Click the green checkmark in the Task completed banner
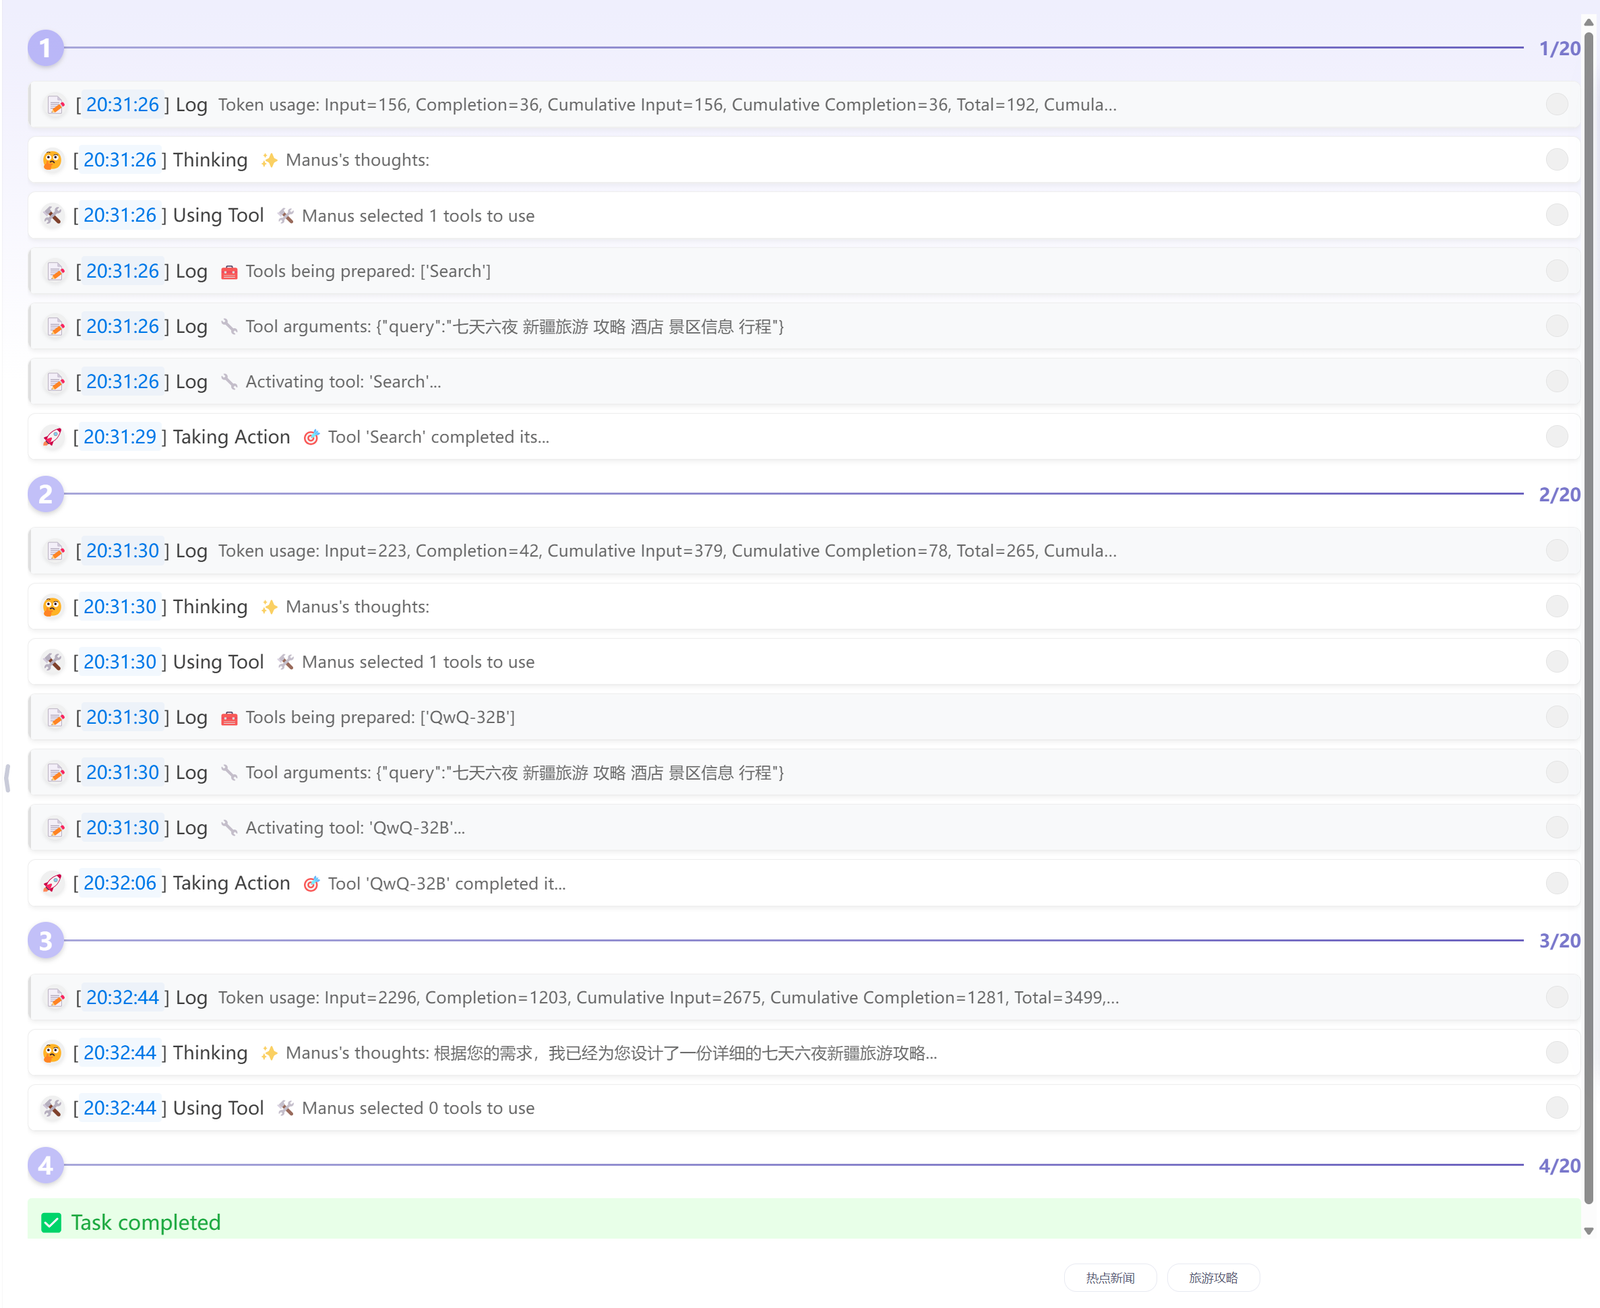 (x=51, y=1222)
